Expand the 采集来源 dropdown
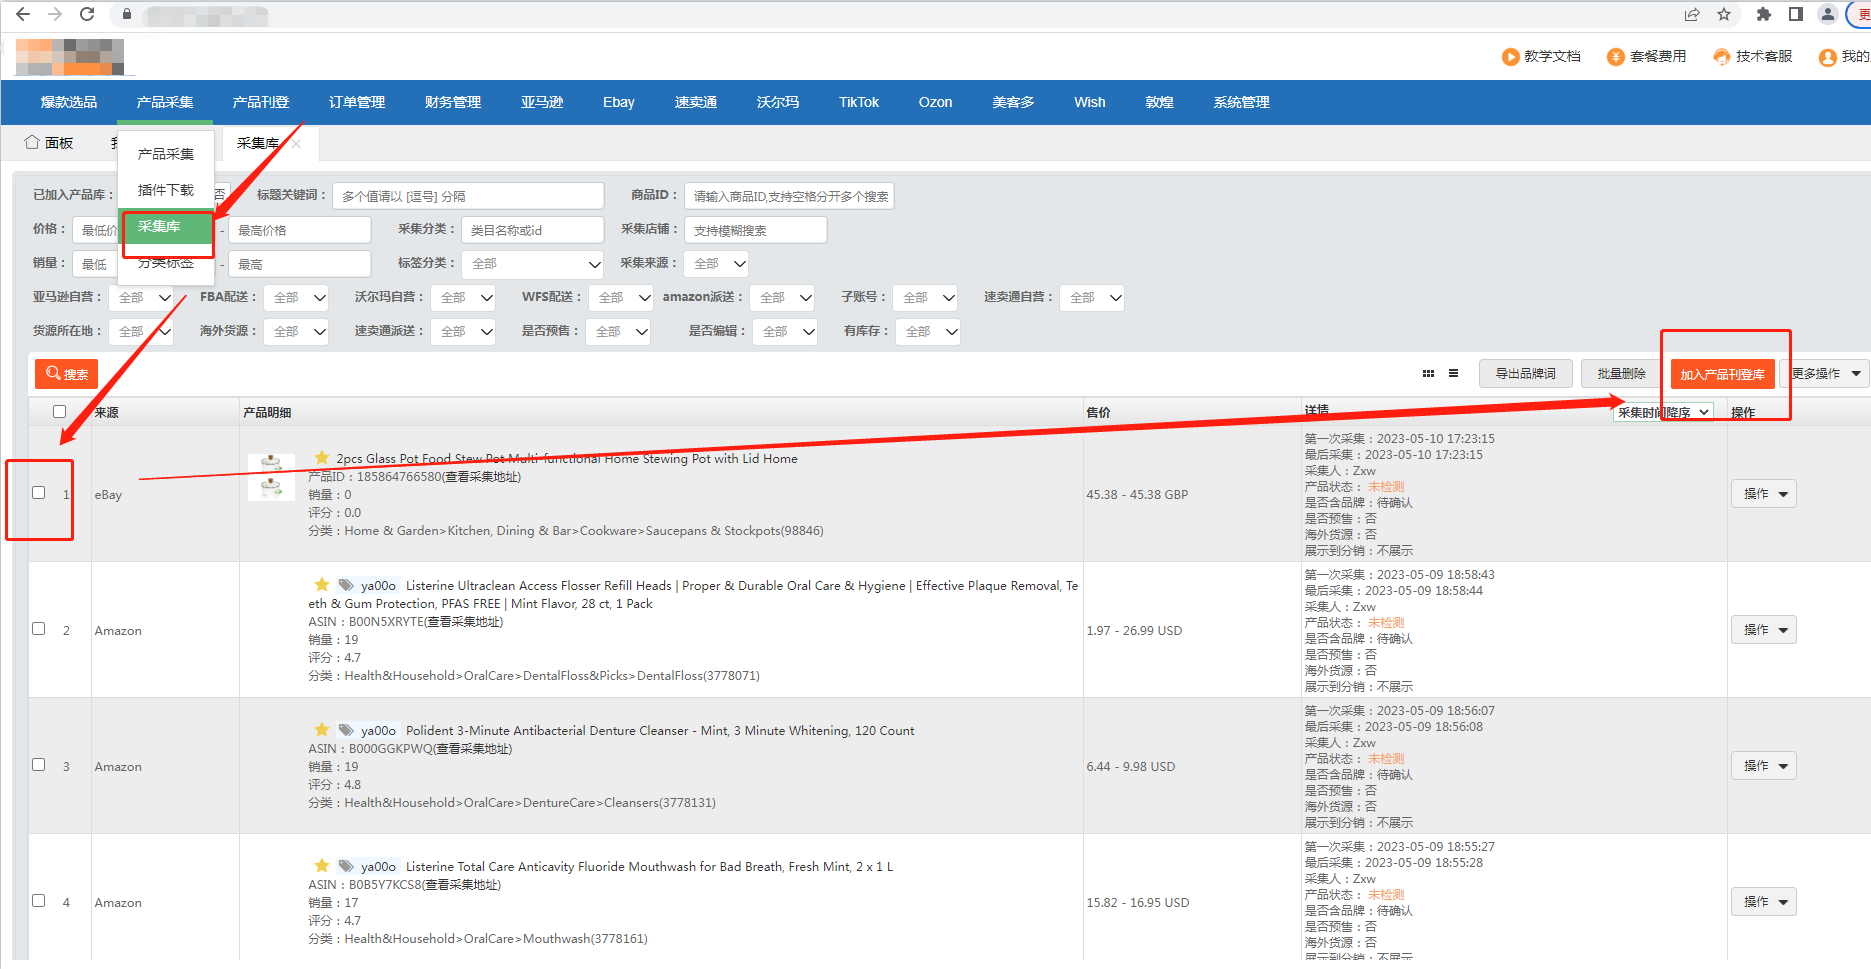1871x969 pixels. point(719,264)
